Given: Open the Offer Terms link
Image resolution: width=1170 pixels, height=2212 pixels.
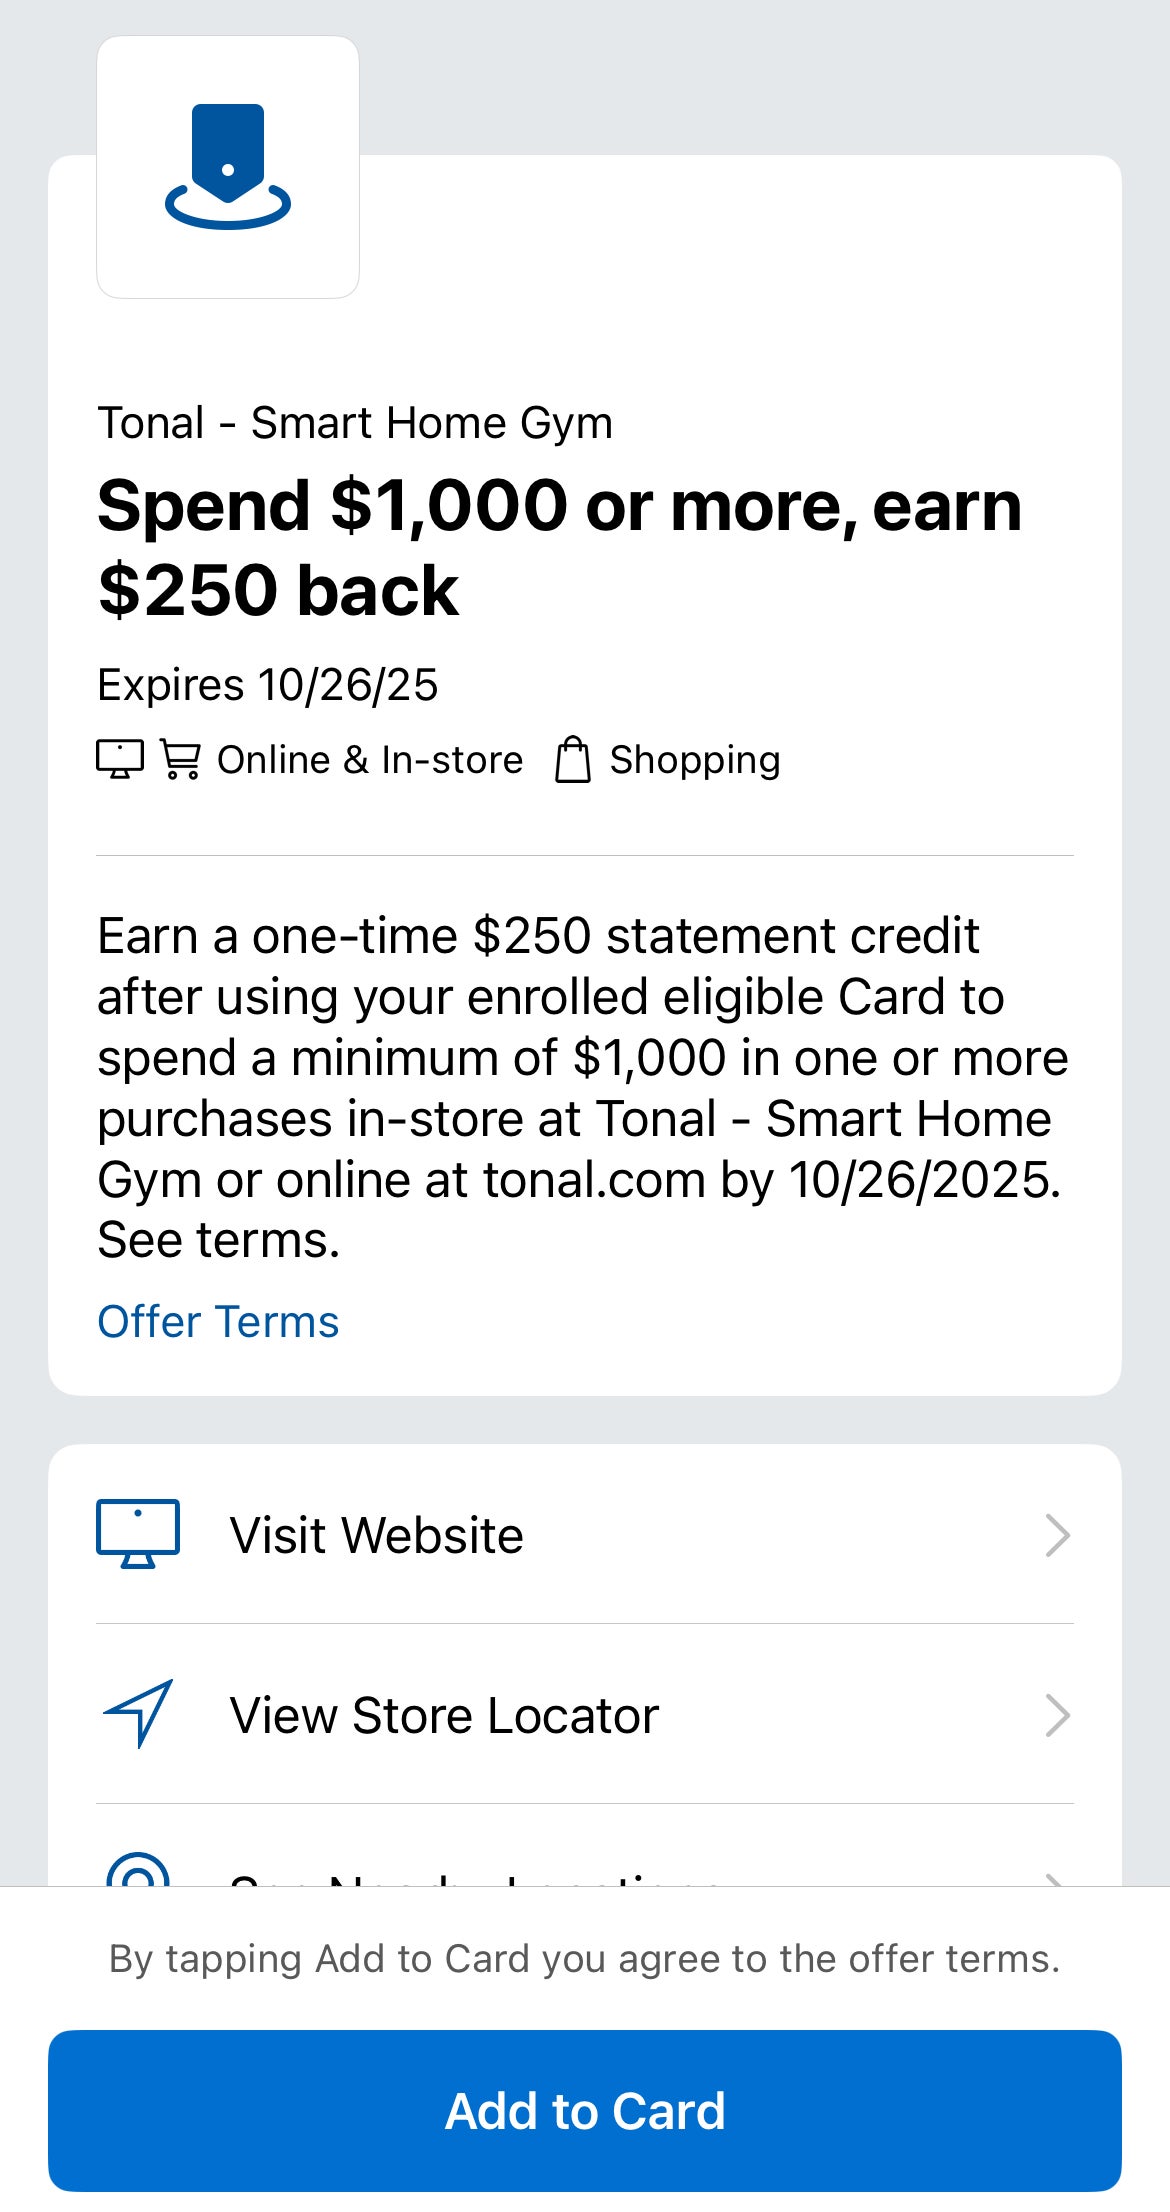Looking at the screenshot, I should (x=218, y=1322).
